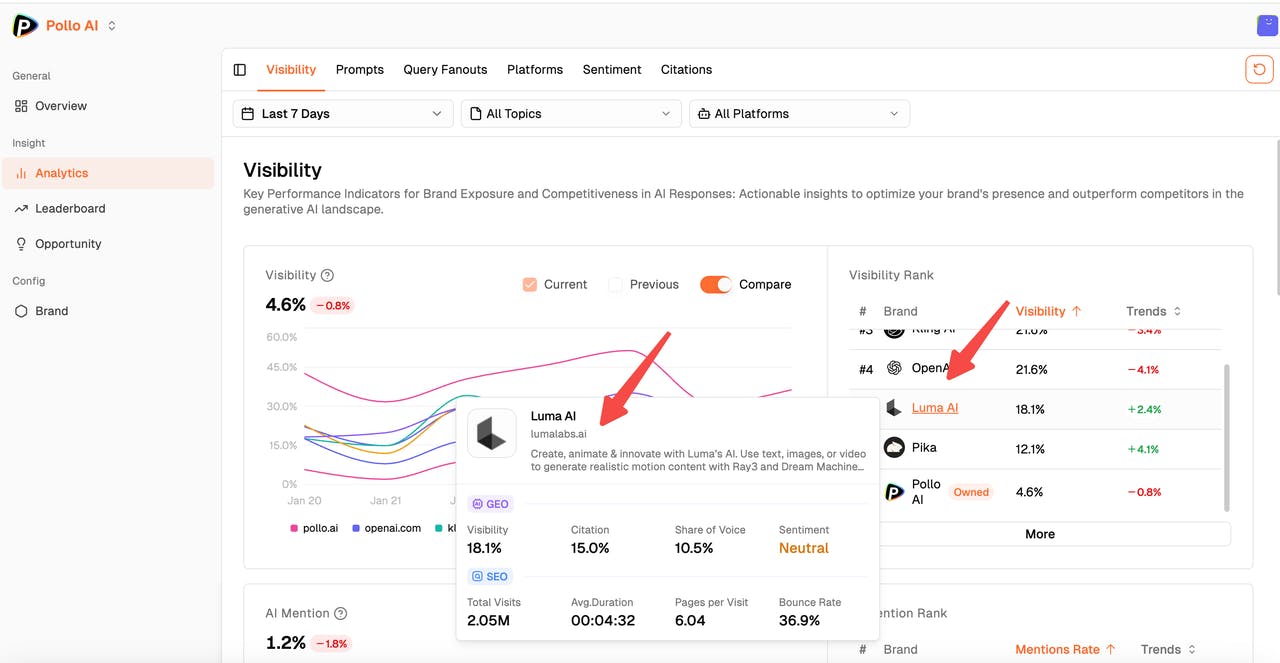Click lumalabs.ai in the popup

(x=558, y=434)
